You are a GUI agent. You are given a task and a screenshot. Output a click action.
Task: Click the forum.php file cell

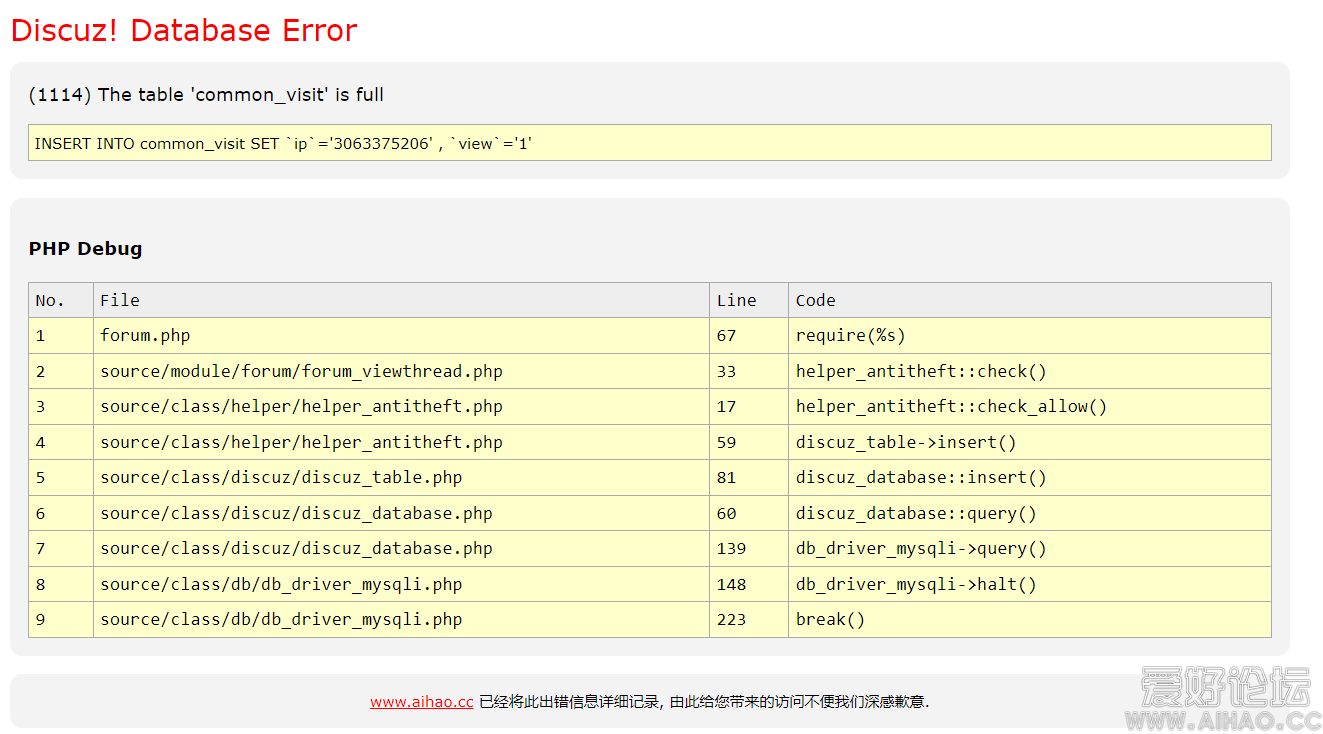pos(145,336)
